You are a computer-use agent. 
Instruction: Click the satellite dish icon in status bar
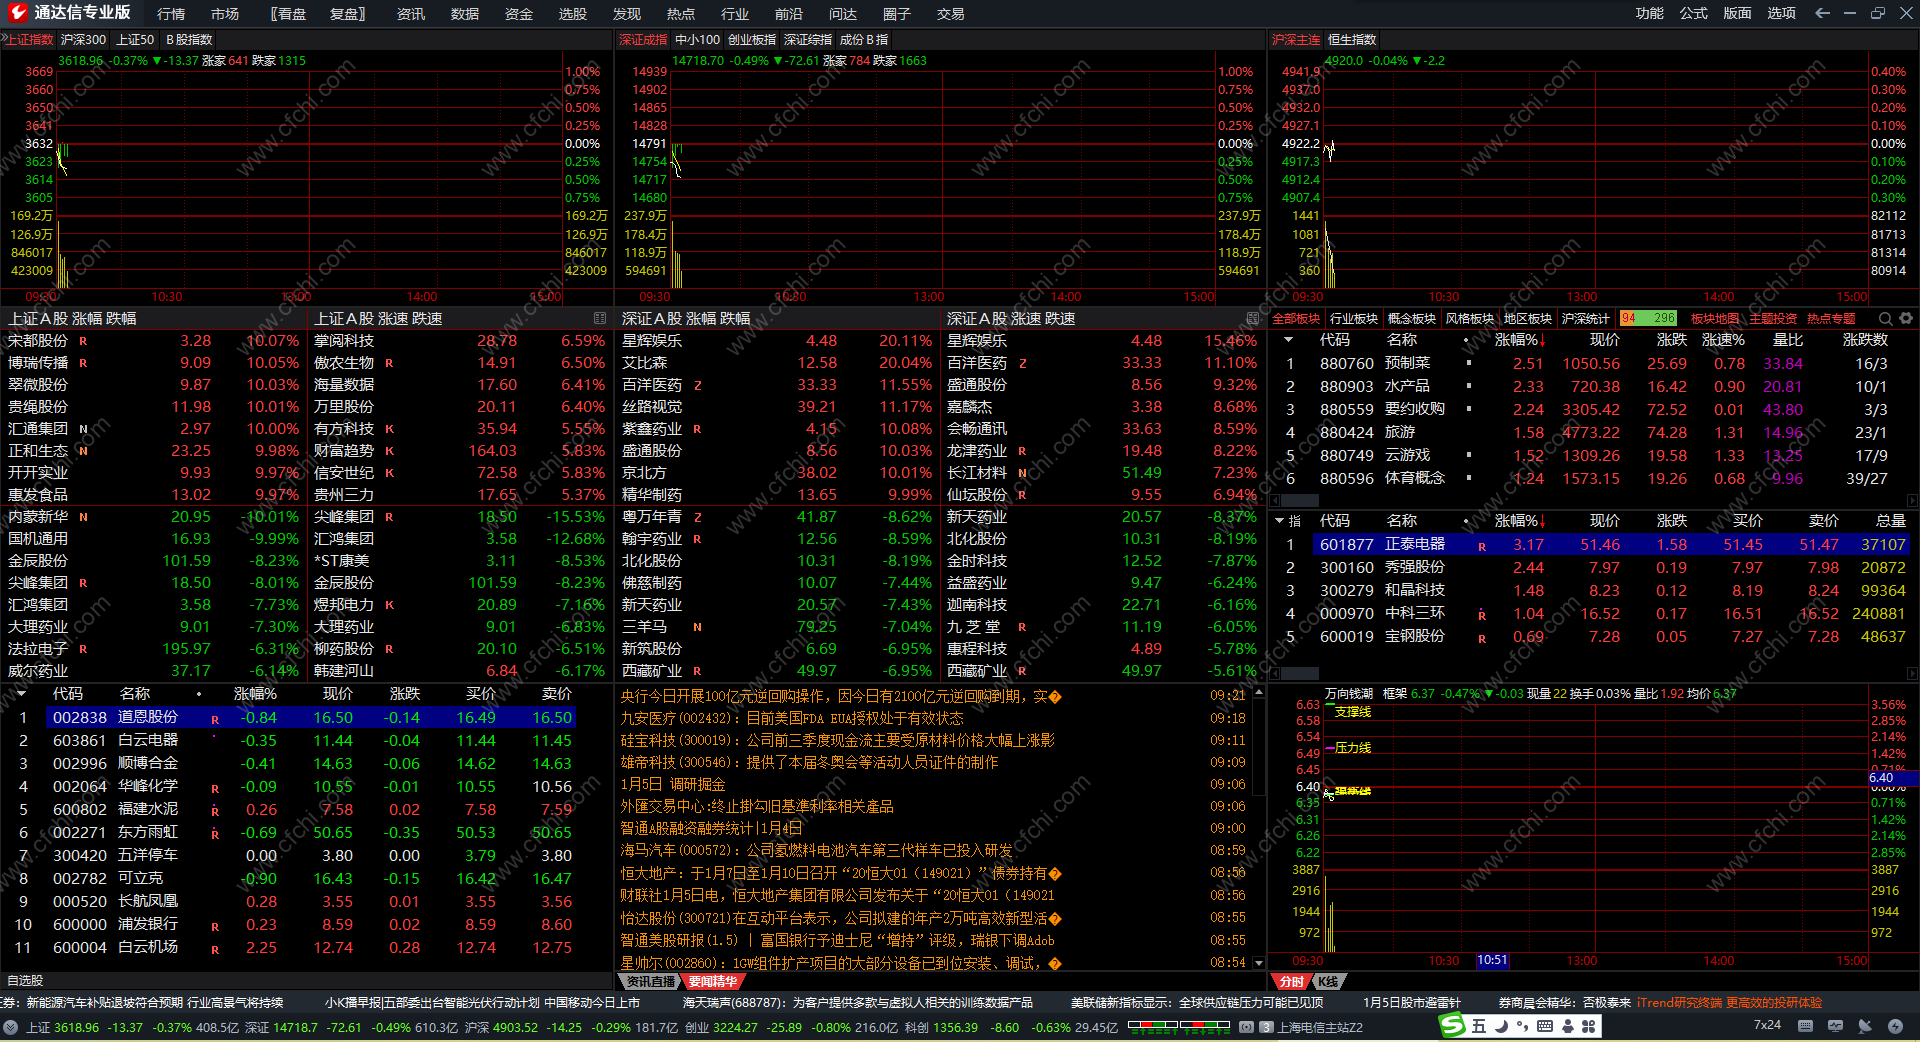[x=1865, y=1026]
